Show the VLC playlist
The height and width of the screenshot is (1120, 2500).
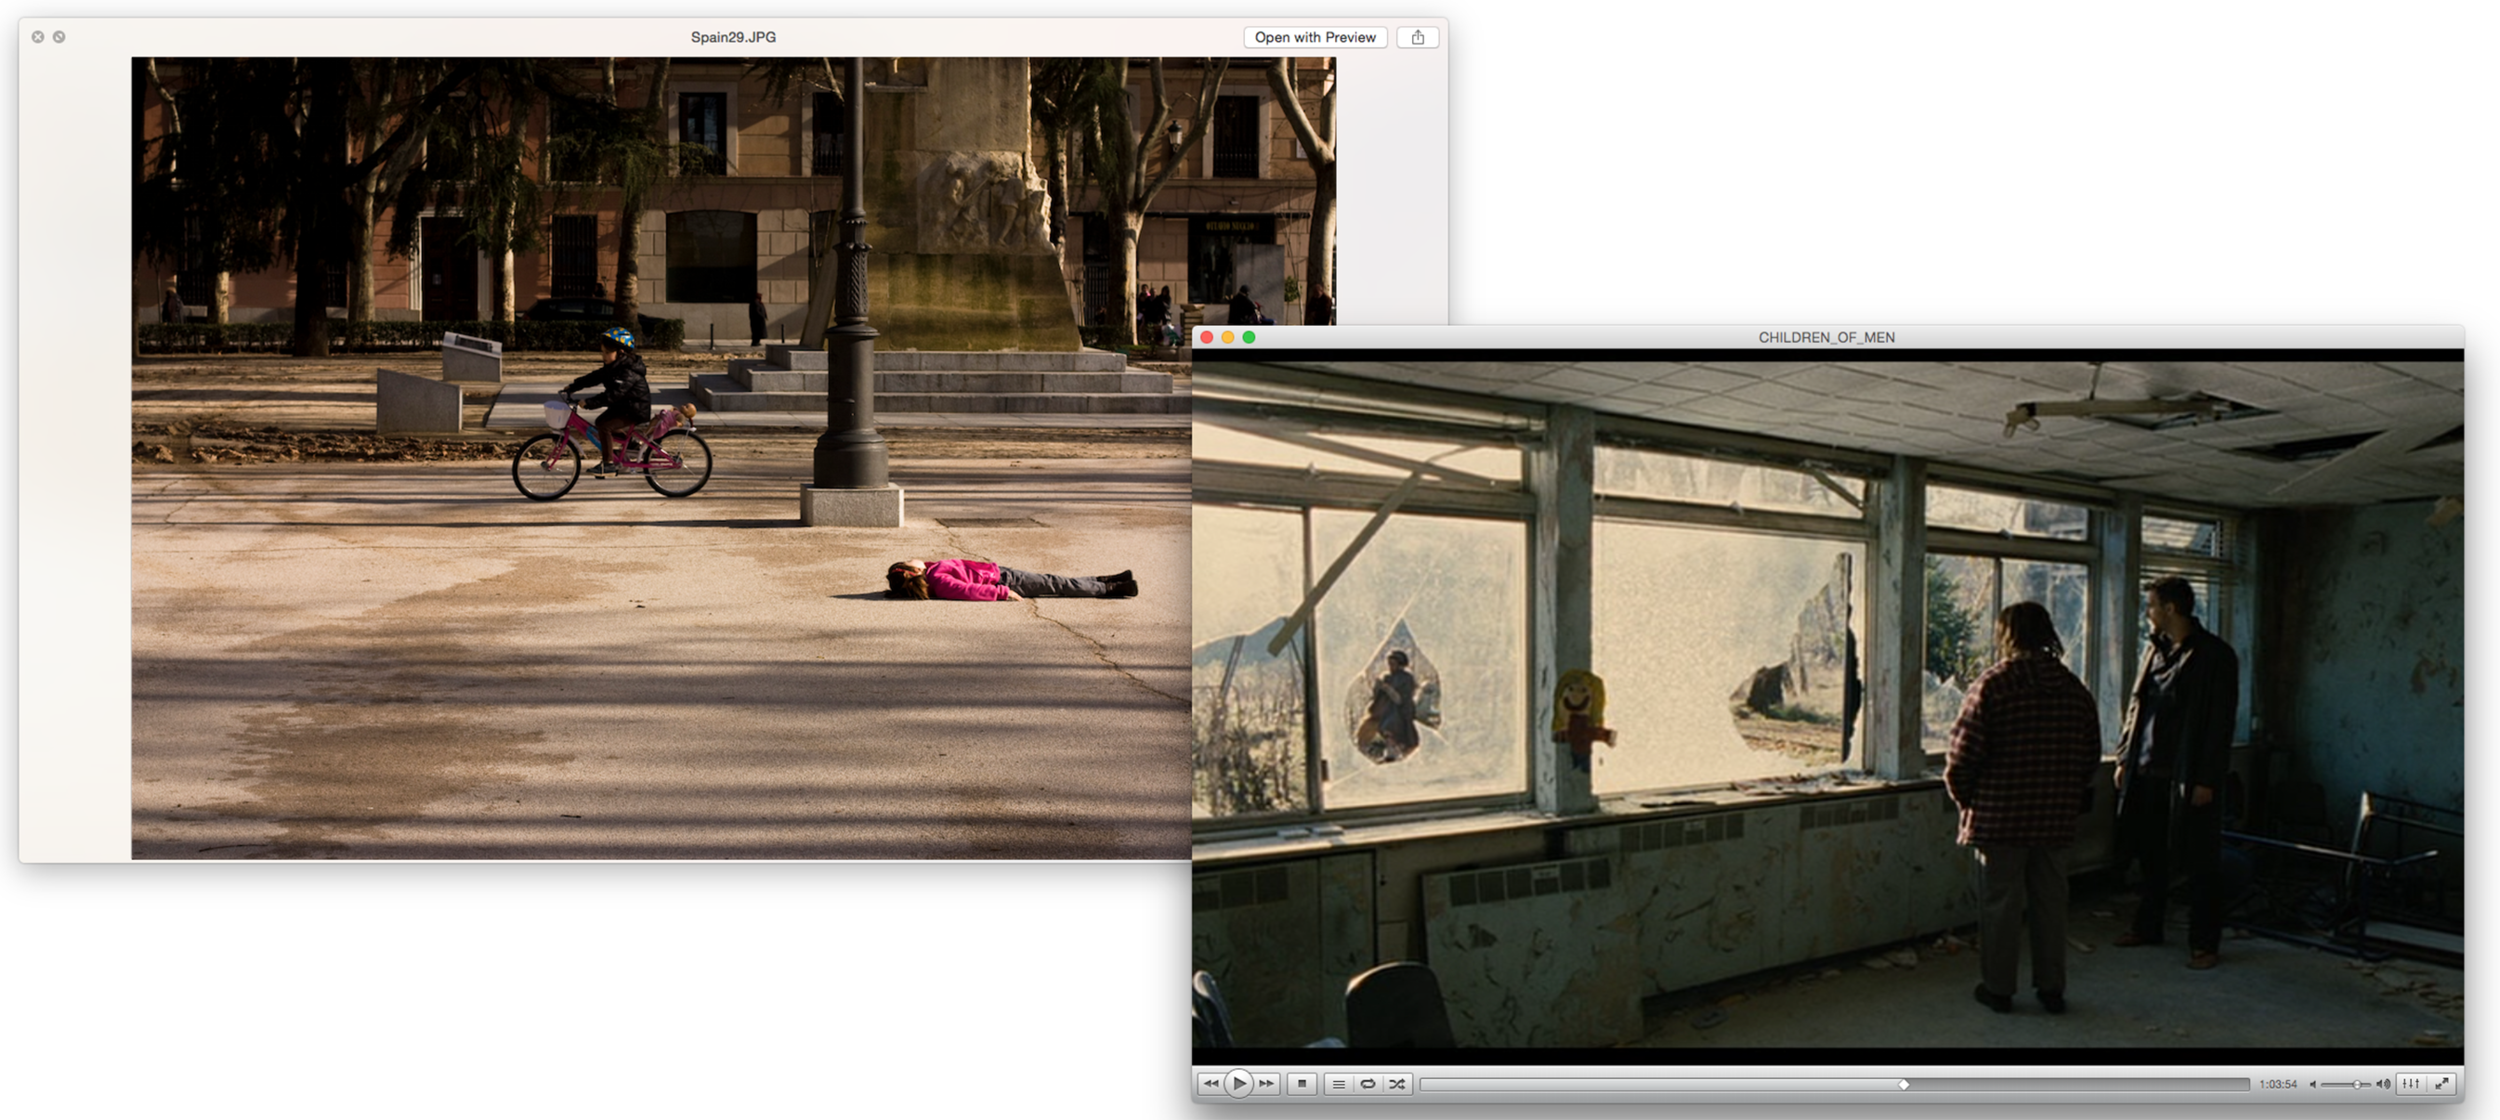coord(1338,1084)
